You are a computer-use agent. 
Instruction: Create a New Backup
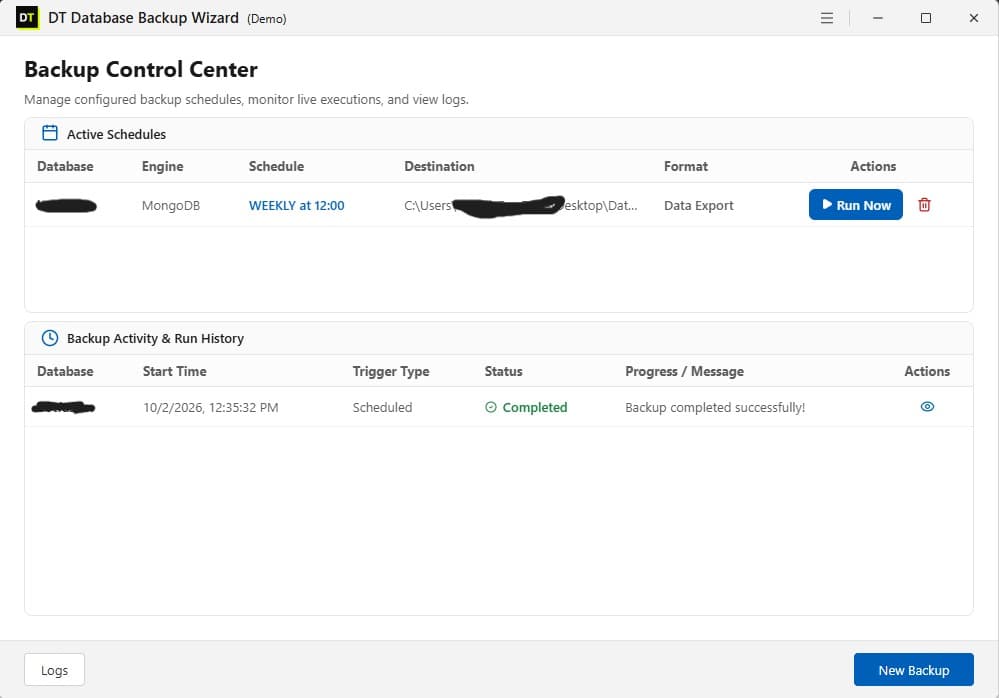pos(913,669)
